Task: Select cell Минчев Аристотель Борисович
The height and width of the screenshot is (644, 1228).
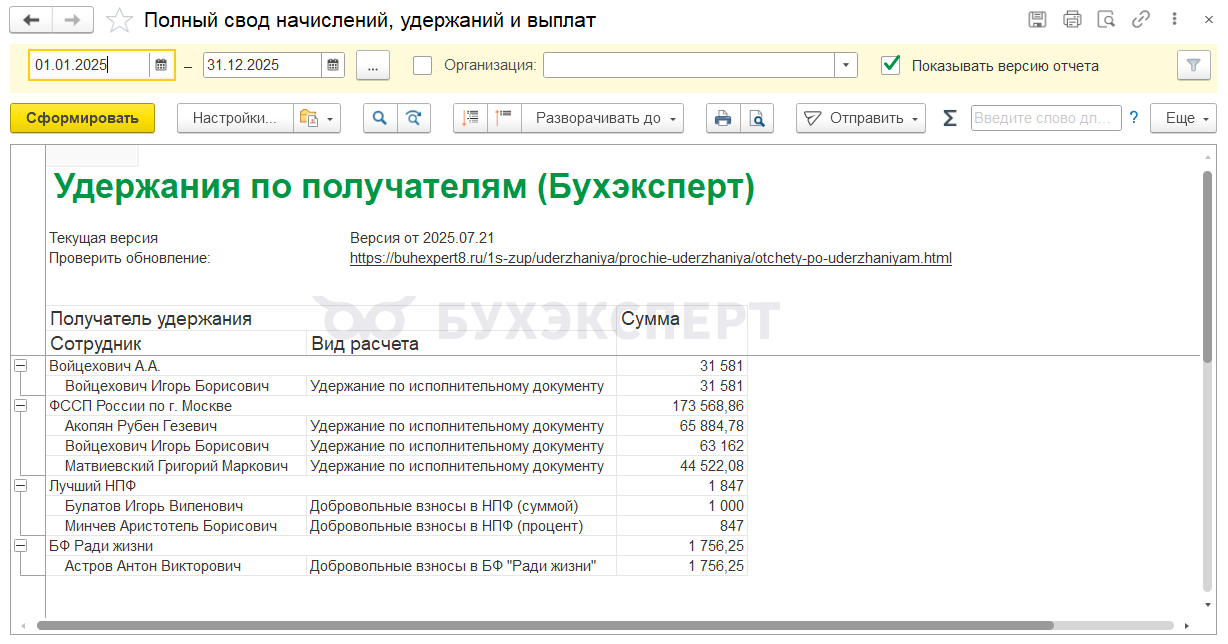Action: point(176,526)
